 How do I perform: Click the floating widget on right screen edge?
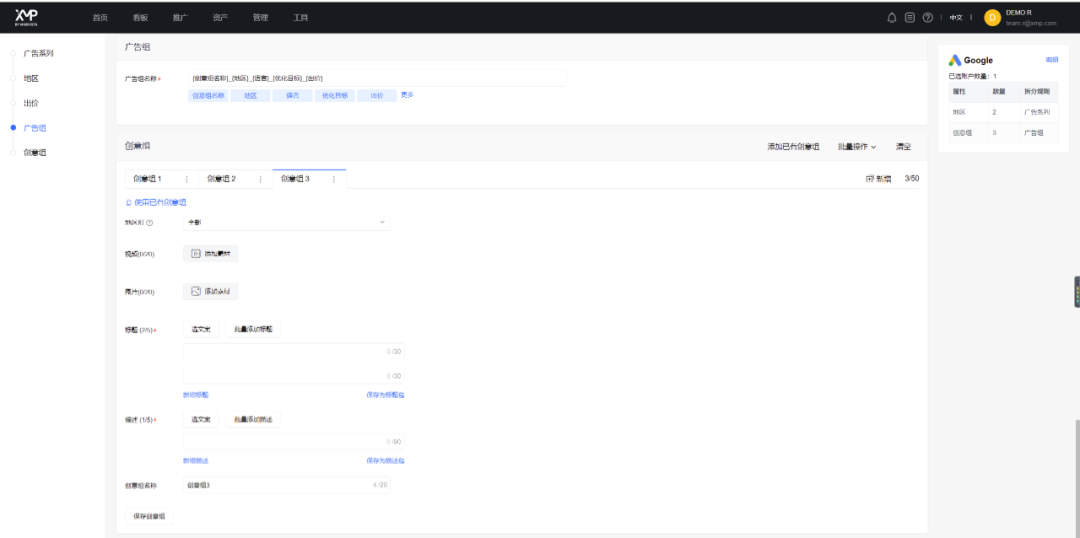[1077, 291]
